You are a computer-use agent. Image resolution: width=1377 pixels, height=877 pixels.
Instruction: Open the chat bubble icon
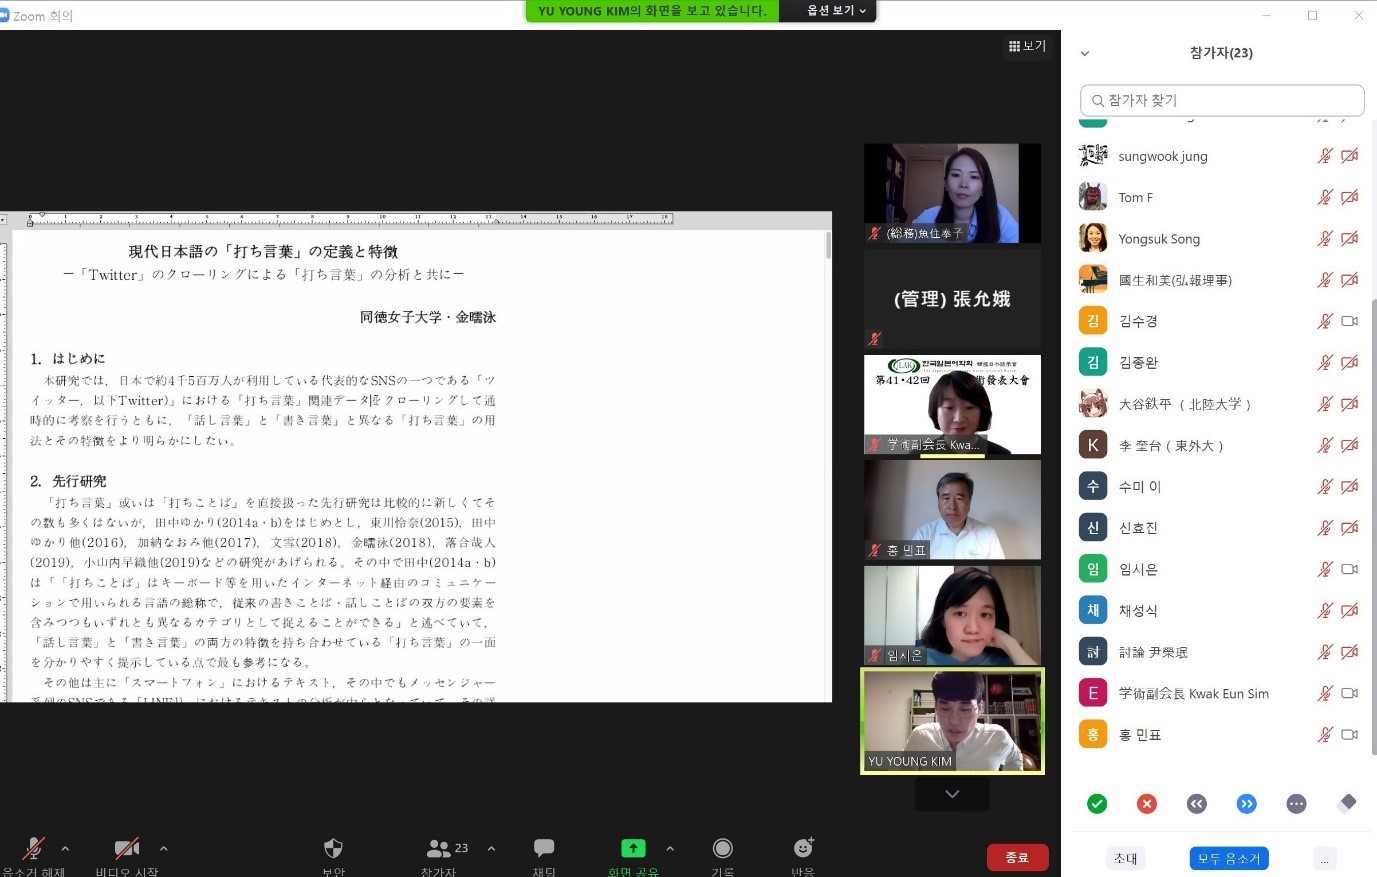pos(544,849)
